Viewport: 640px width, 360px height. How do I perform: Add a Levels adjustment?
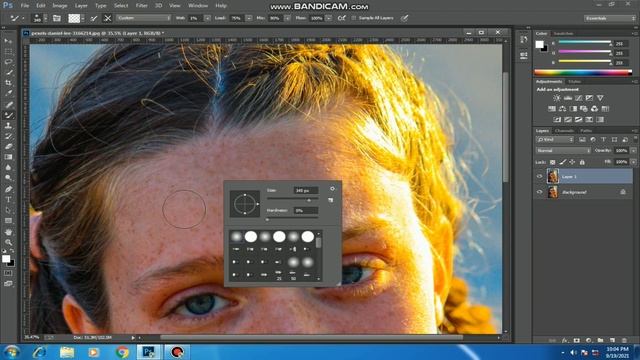(x=568, y=98)
